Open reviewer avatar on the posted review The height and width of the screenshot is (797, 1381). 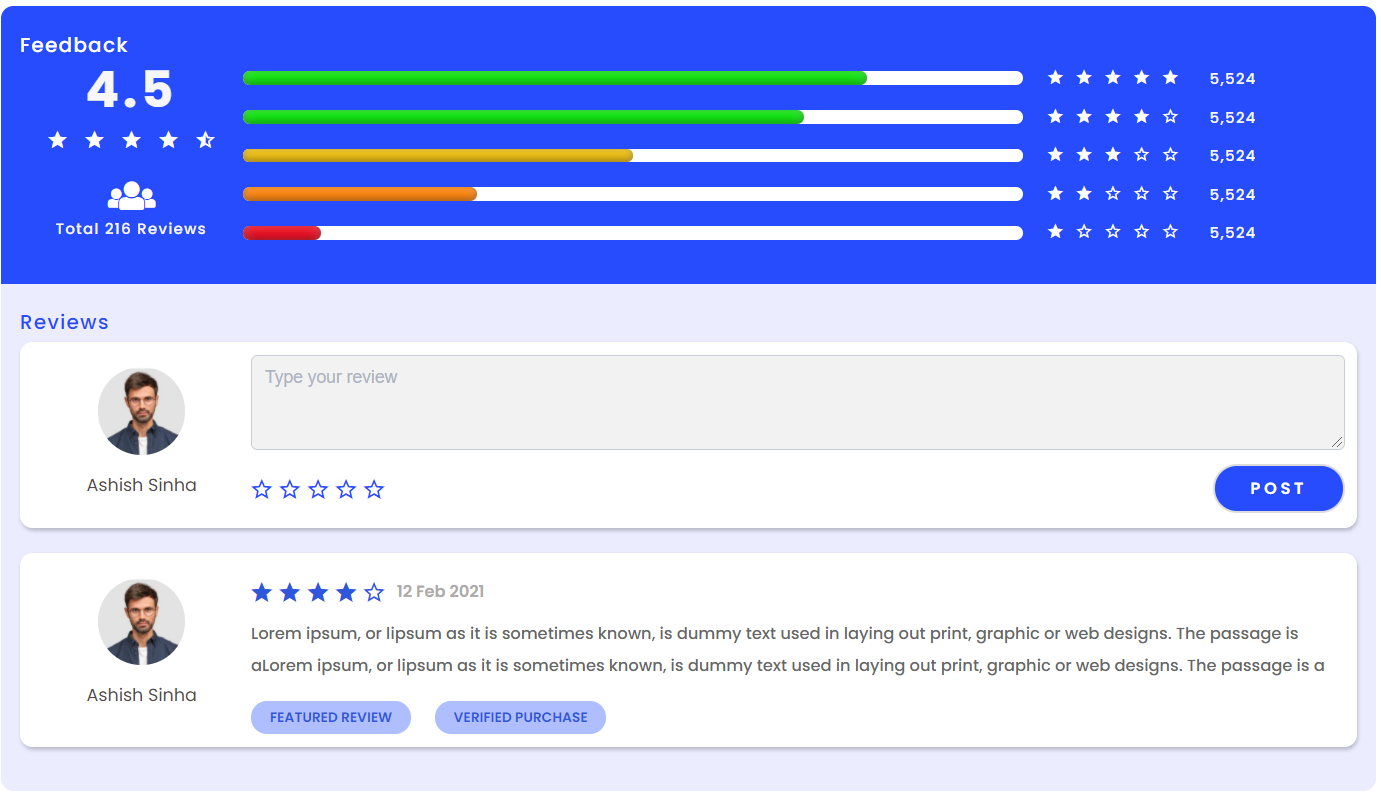(x=141, y=622)
